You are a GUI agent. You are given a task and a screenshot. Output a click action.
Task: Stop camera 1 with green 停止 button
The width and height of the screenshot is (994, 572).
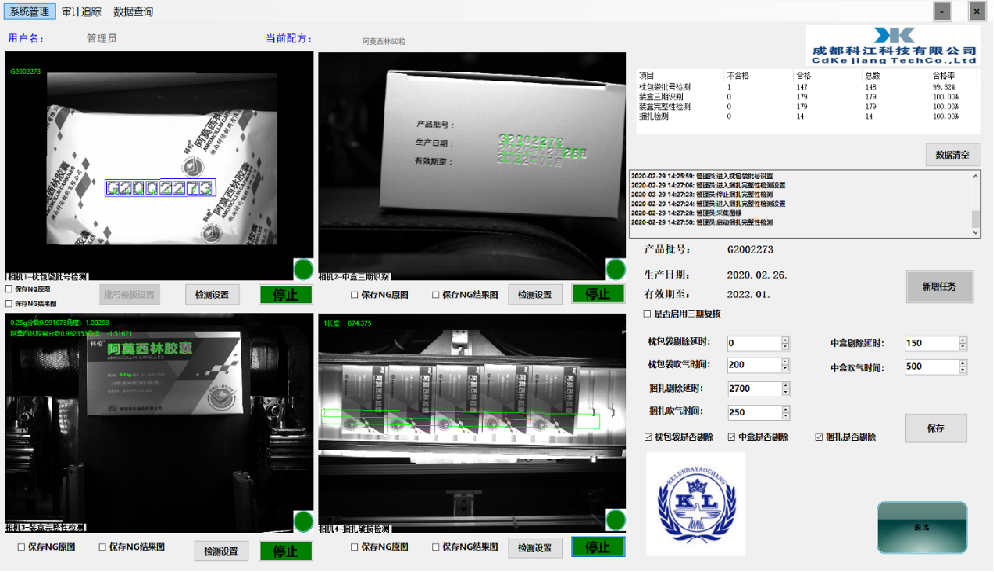click(286, 295)
